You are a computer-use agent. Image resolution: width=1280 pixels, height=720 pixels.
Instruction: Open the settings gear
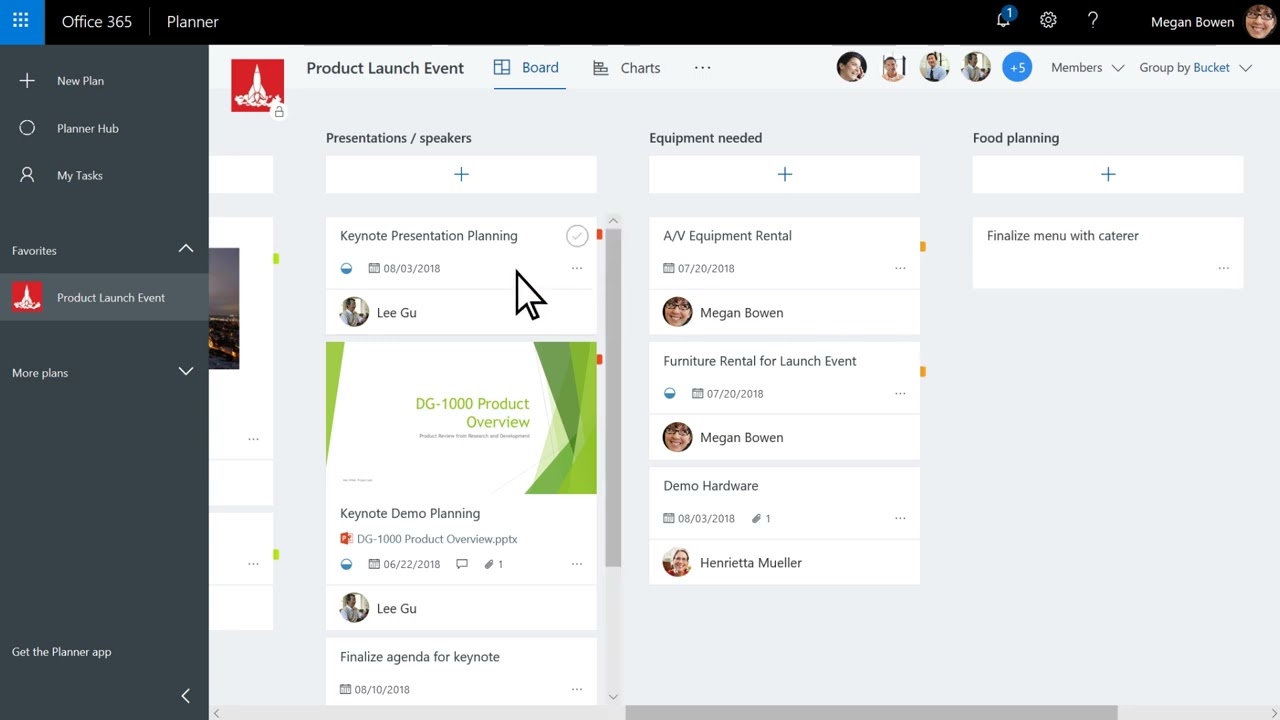[1048, 21]
